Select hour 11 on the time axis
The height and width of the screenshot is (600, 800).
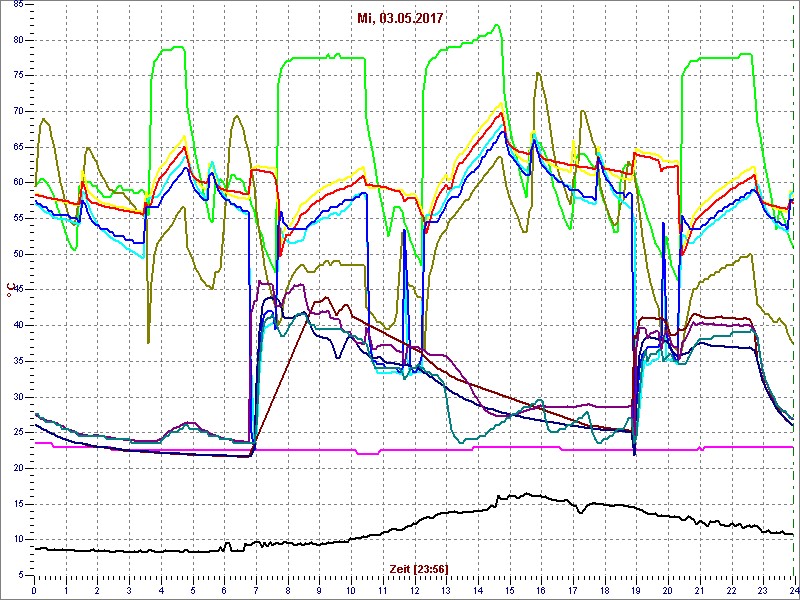[383, 590]
